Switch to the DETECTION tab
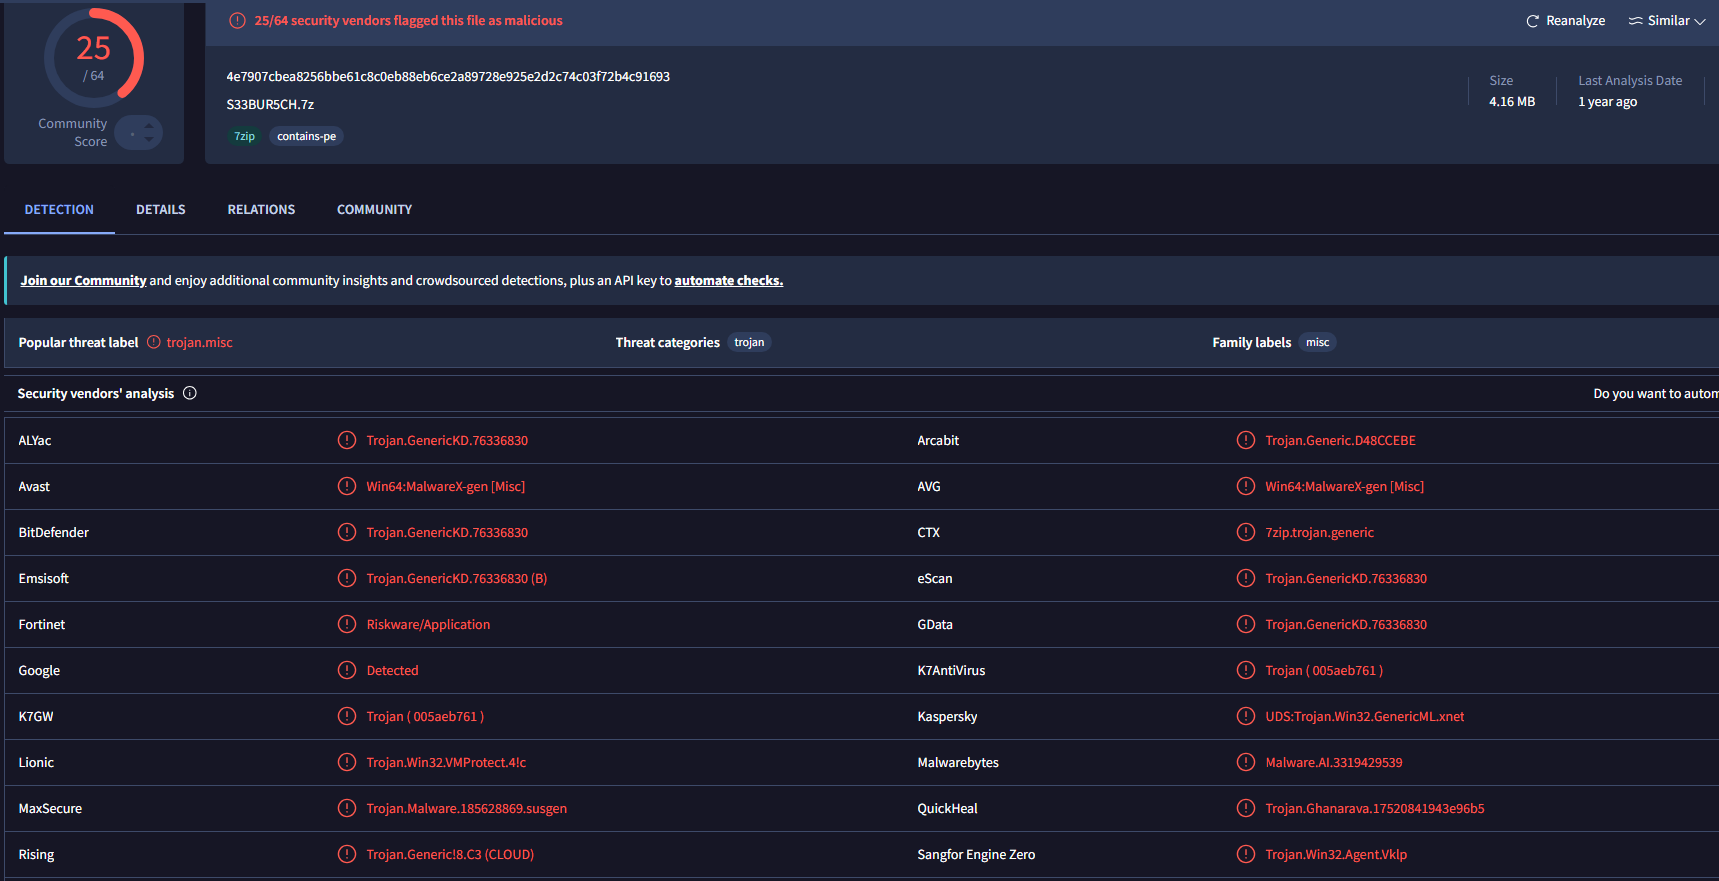Screen dimensions: 1719x881 59,210
